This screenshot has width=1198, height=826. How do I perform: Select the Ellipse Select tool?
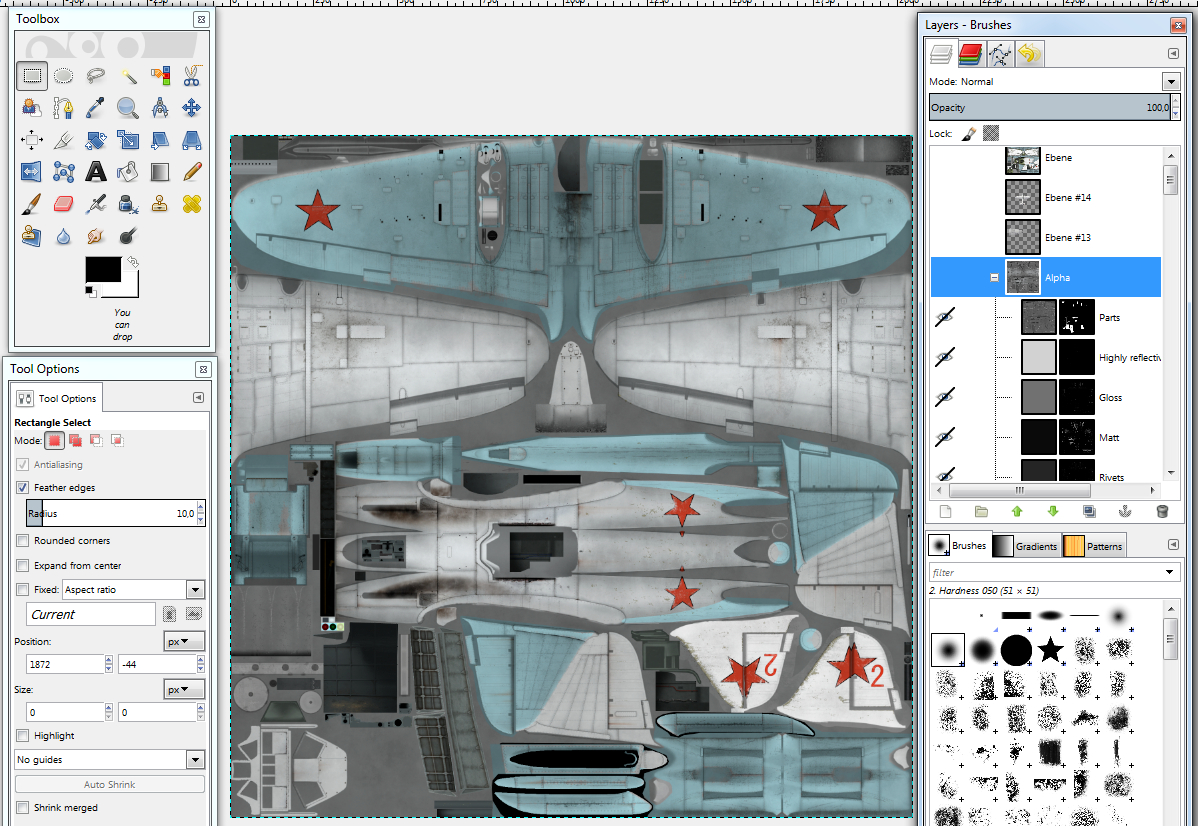(x=63, y=76)
